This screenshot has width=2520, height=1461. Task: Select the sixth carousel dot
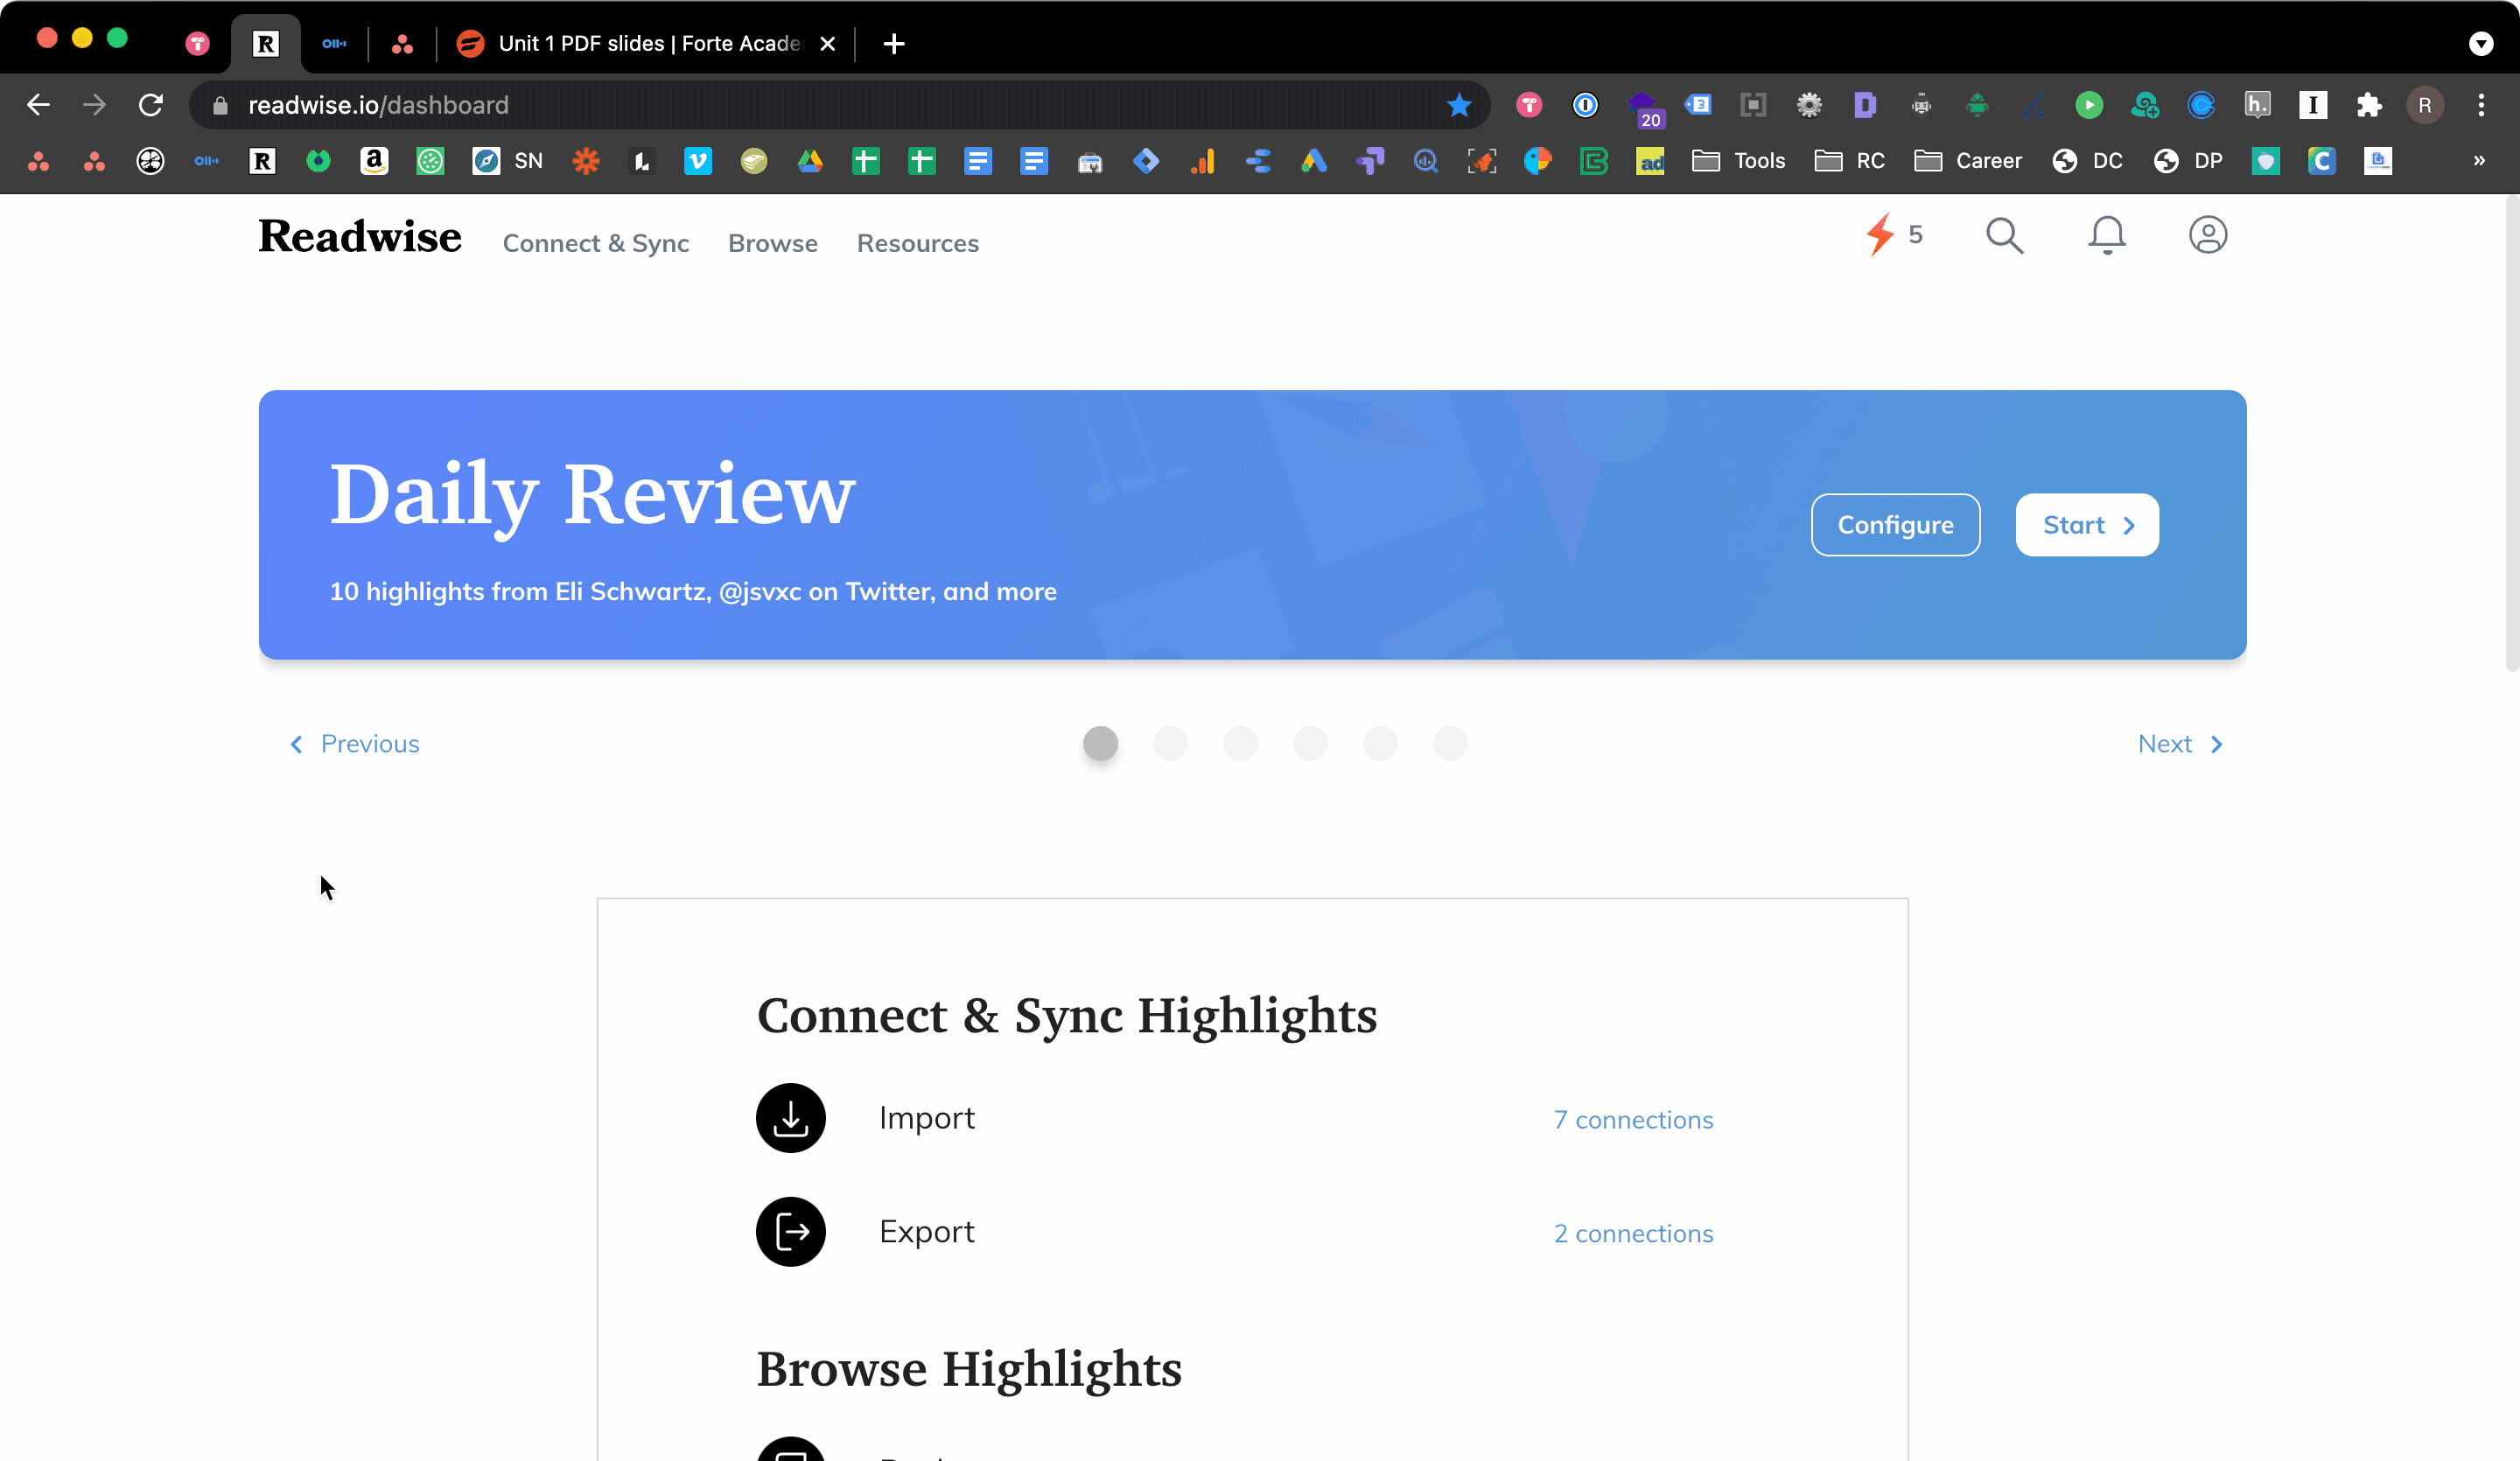pos(1450,743)
